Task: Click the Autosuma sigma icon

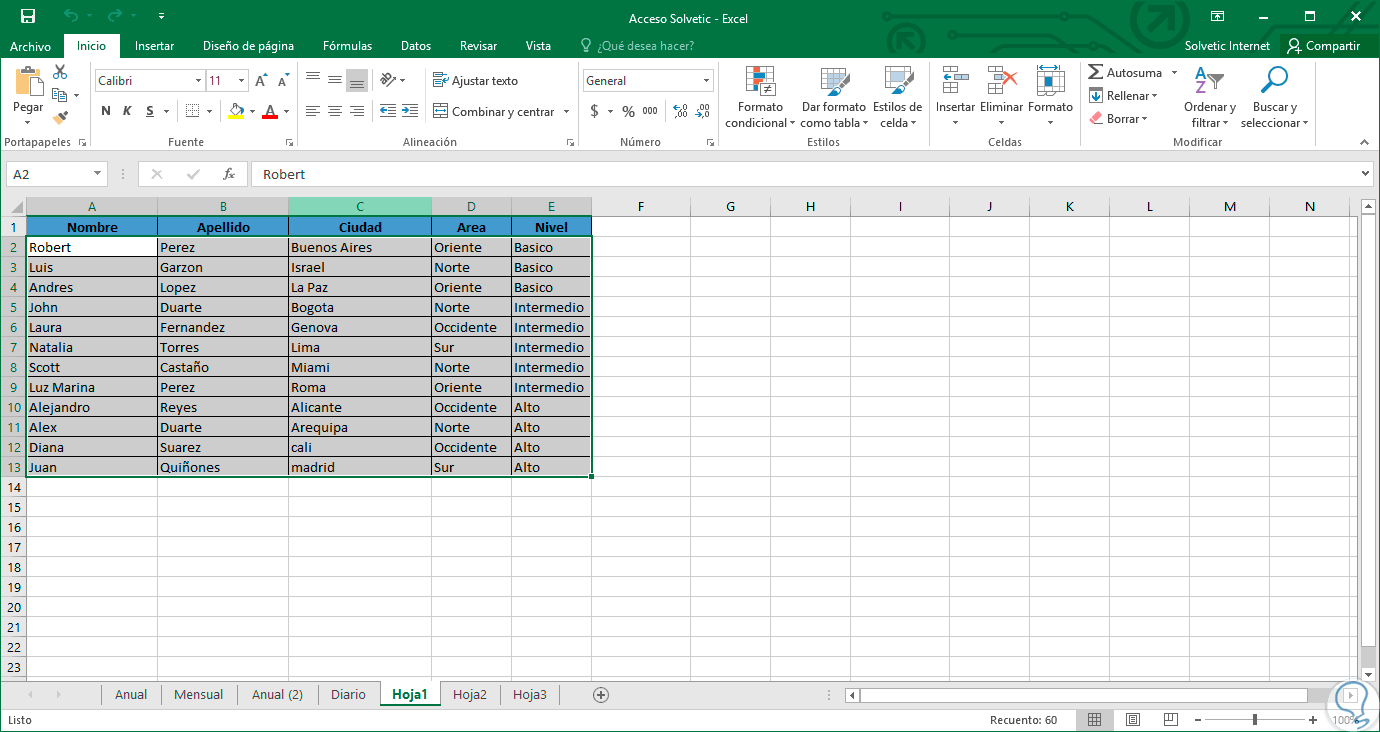Action: (1096, 73)
